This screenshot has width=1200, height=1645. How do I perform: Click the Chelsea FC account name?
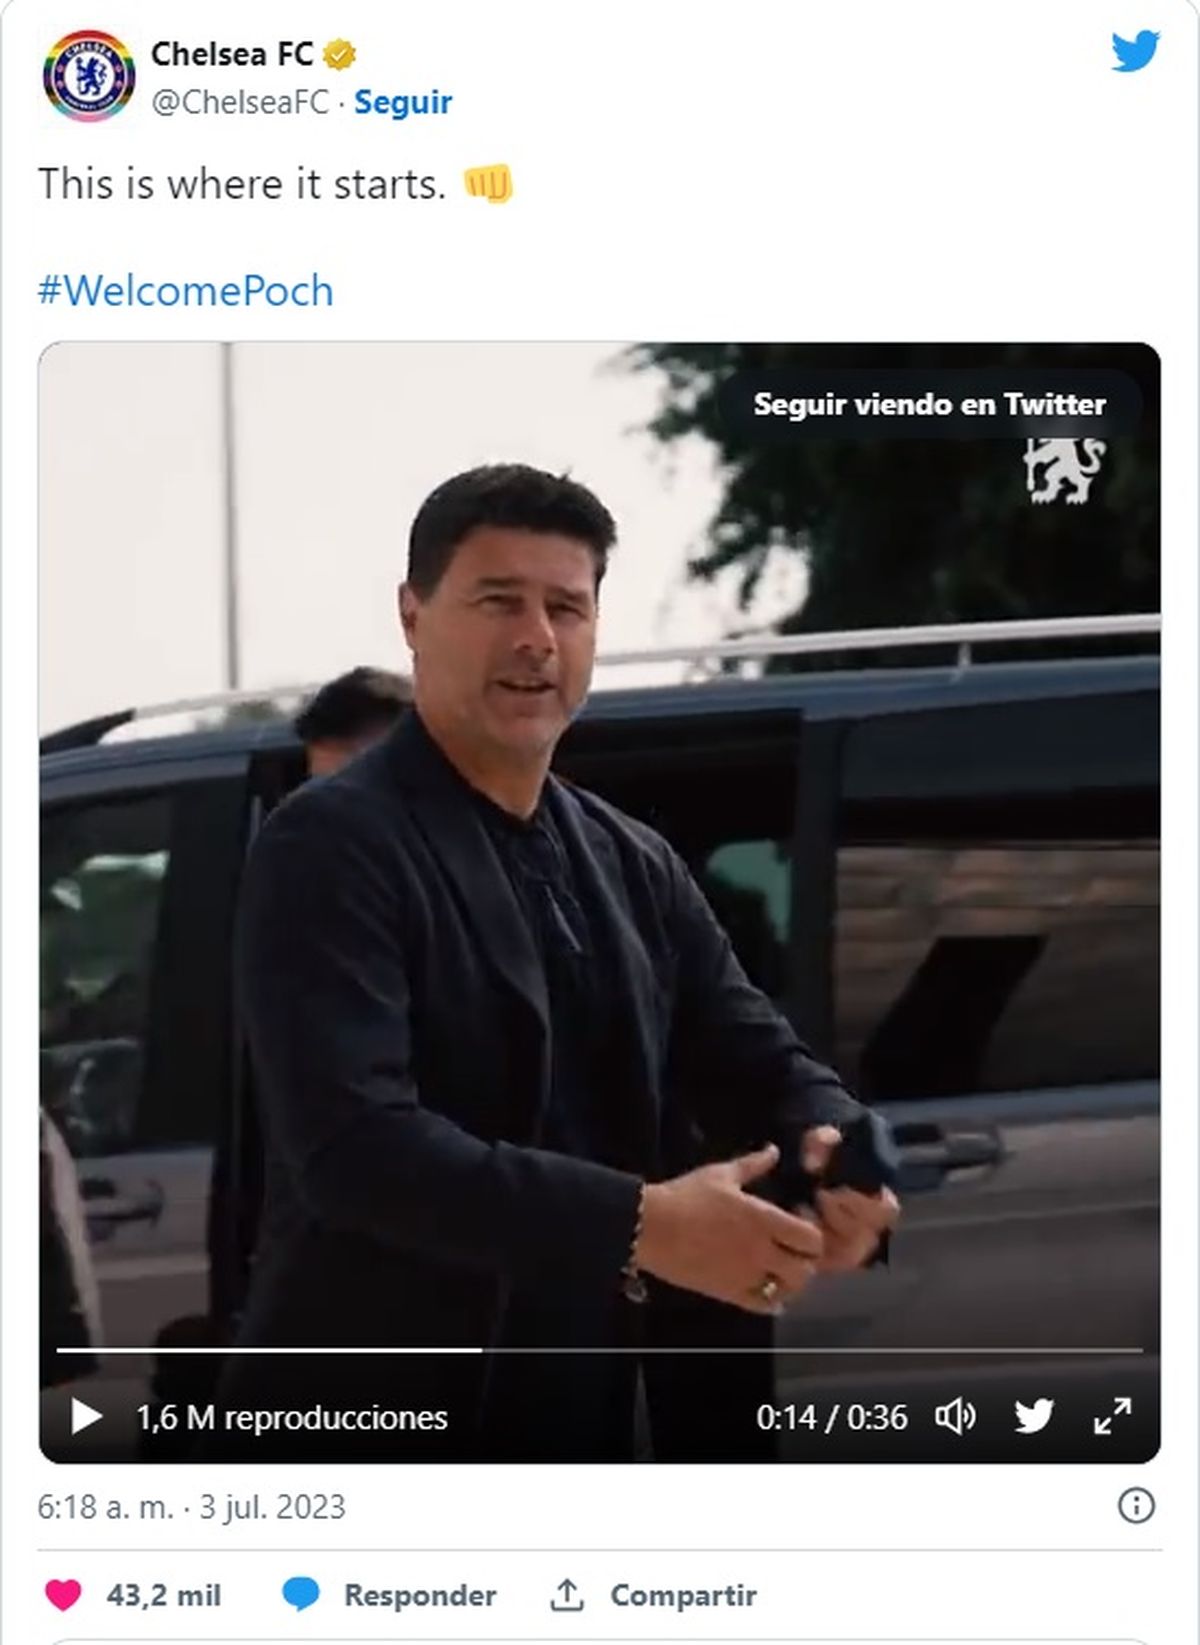click(232, 54)
